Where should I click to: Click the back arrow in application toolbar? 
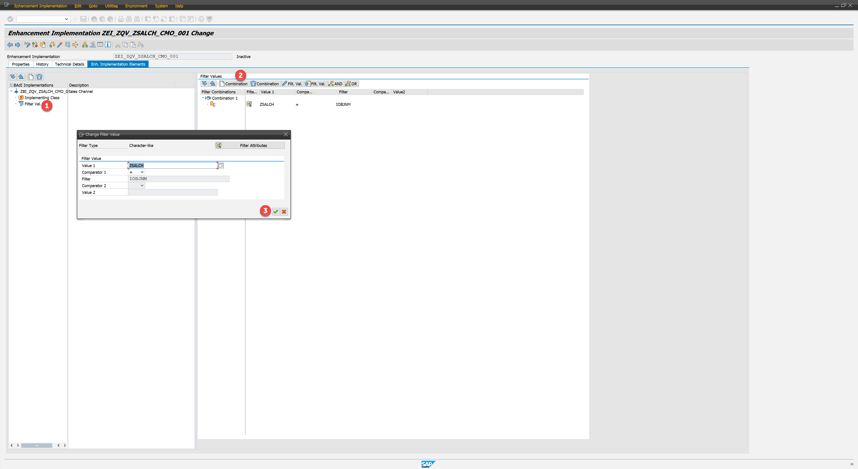coord(10,45)
